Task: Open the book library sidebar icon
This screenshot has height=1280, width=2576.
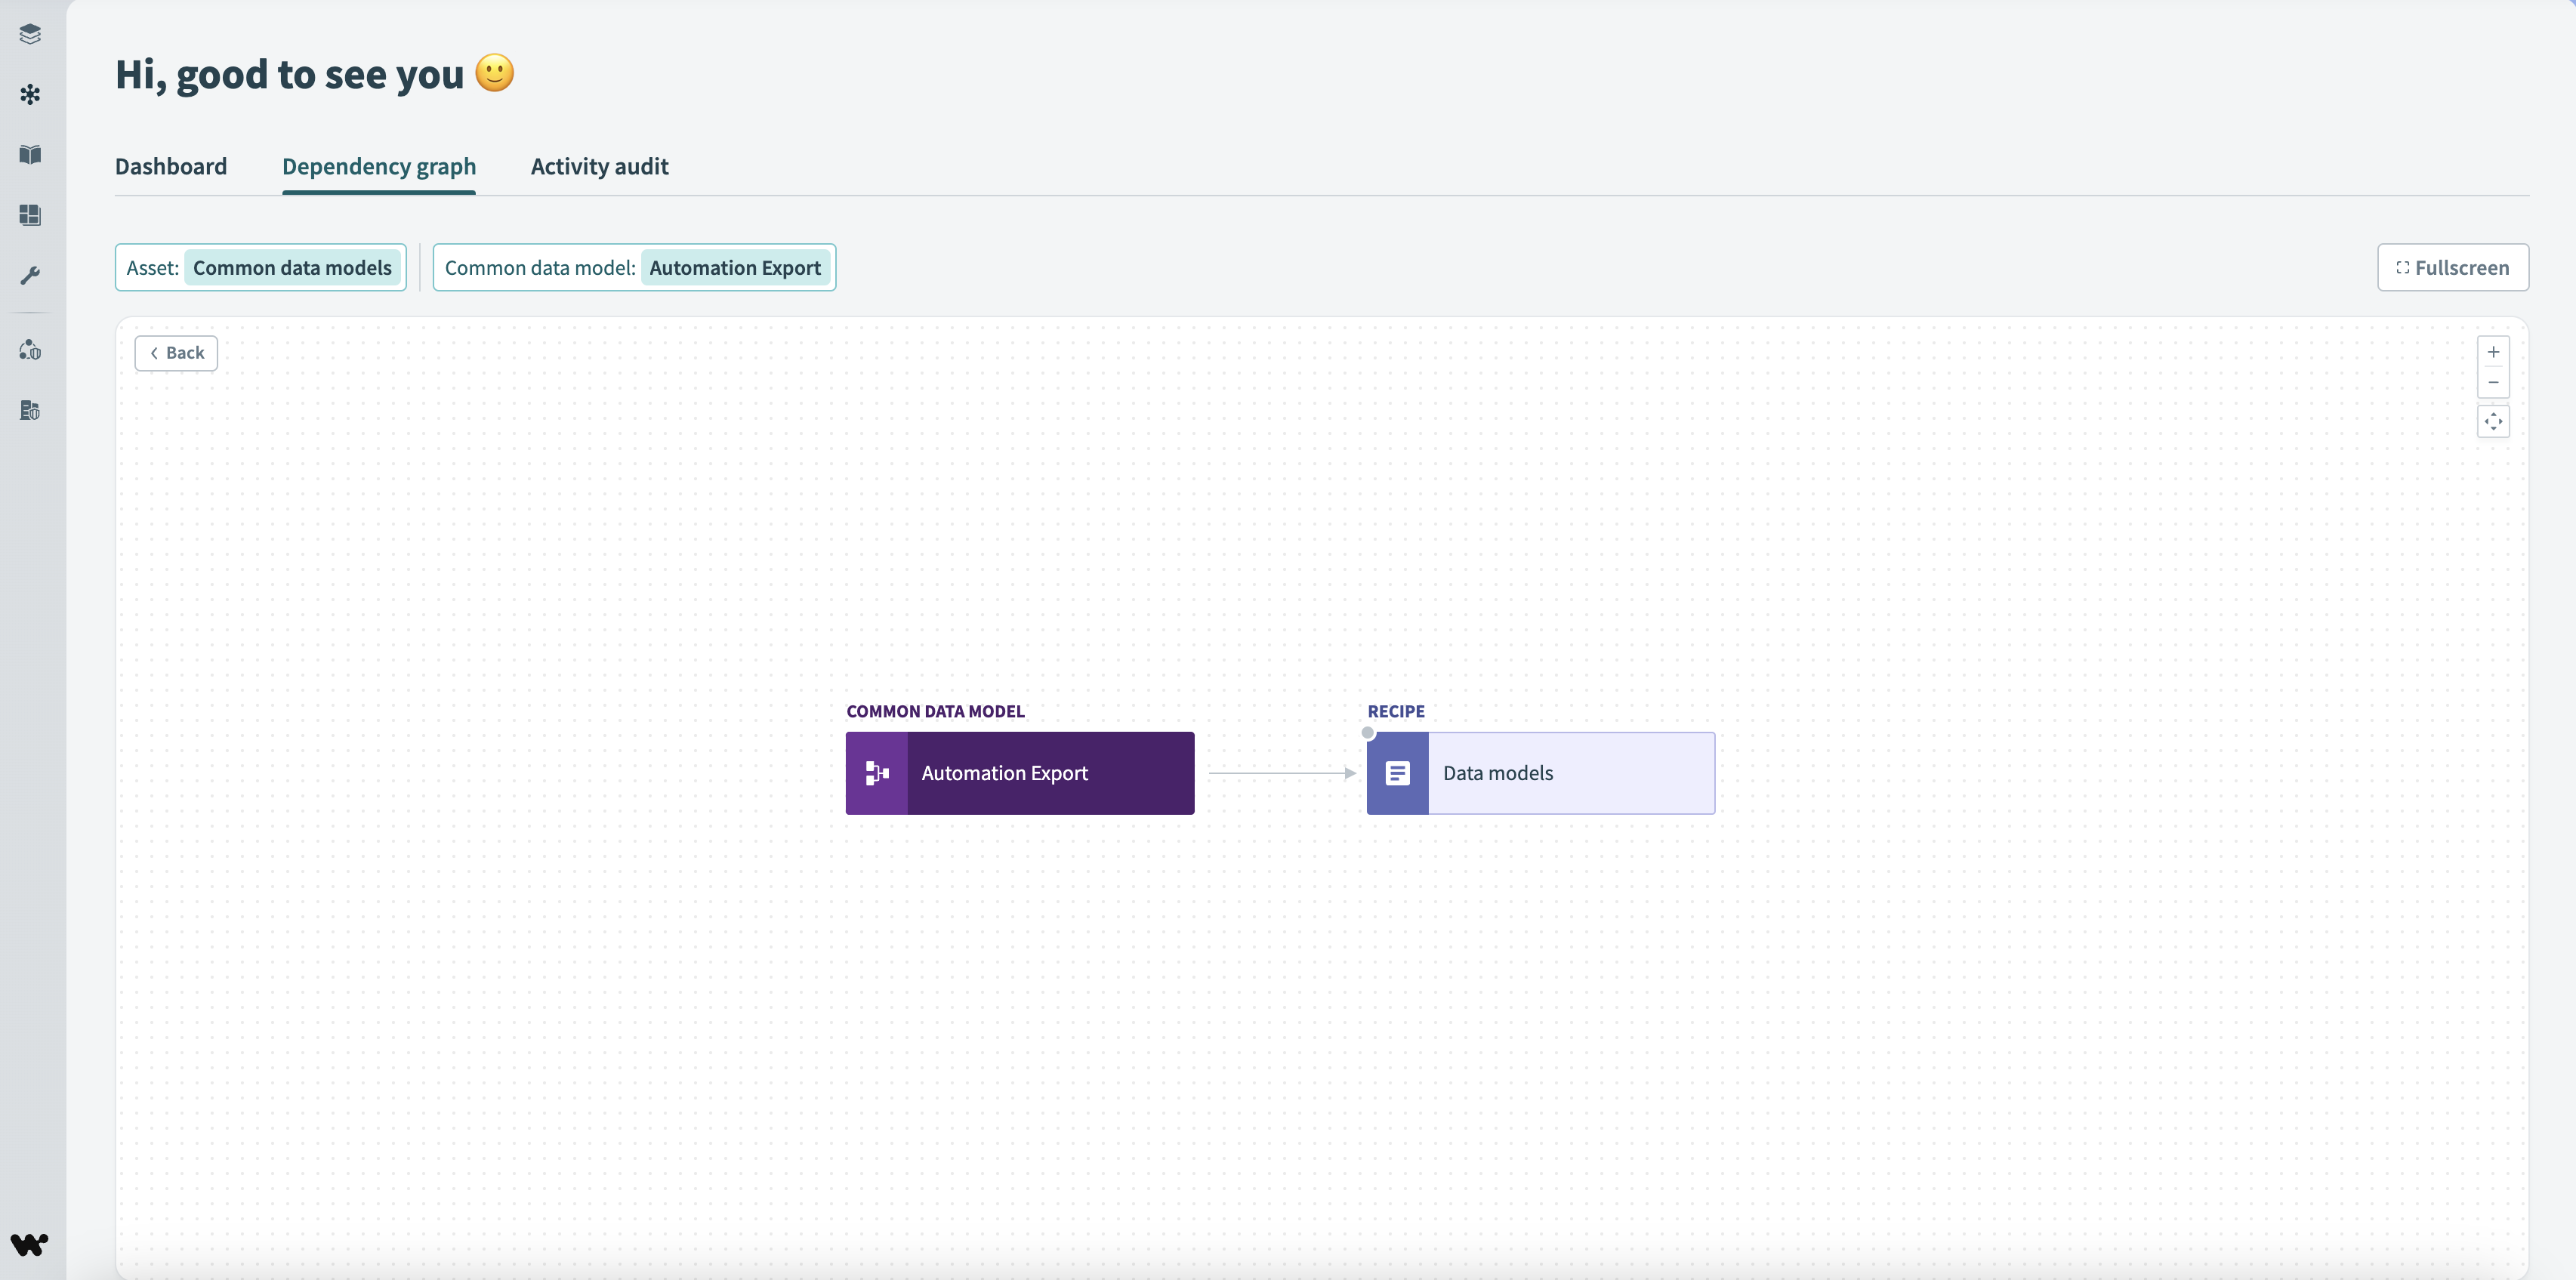Action: pyautogui.click(x=30, y=154)
